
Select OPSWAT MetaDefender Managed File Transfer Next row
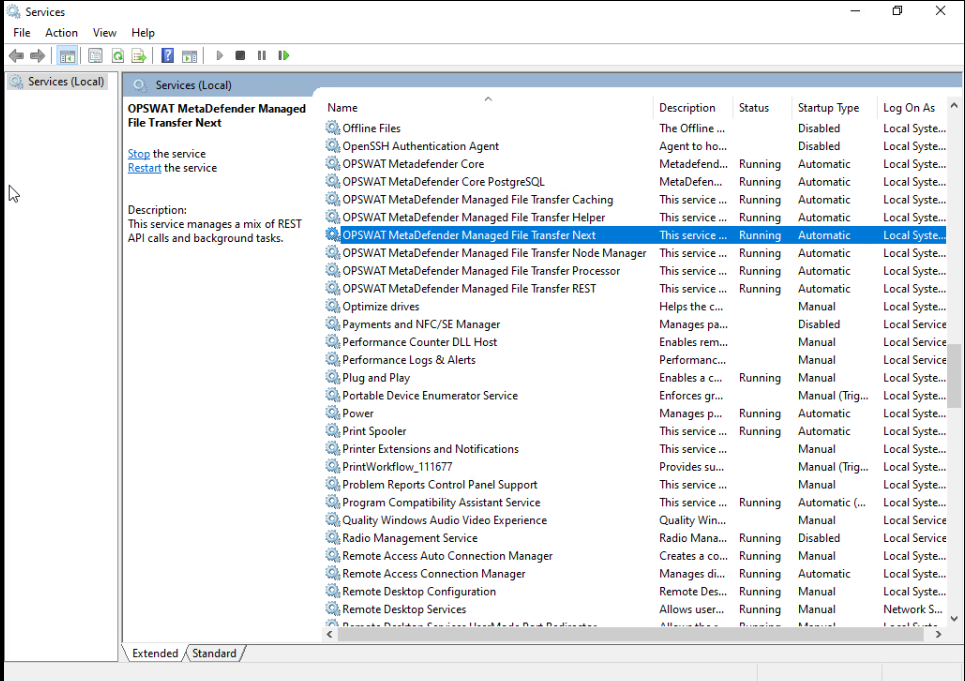tap(635, 235)
